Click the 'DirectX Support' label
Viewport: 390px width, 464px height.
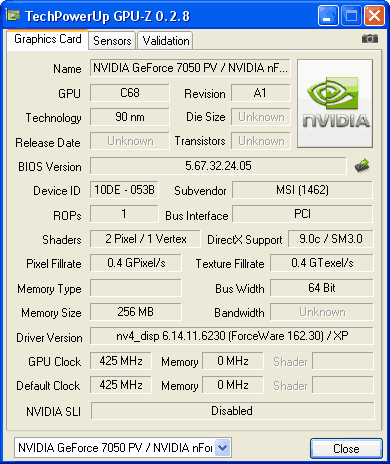tap(245, 240)
